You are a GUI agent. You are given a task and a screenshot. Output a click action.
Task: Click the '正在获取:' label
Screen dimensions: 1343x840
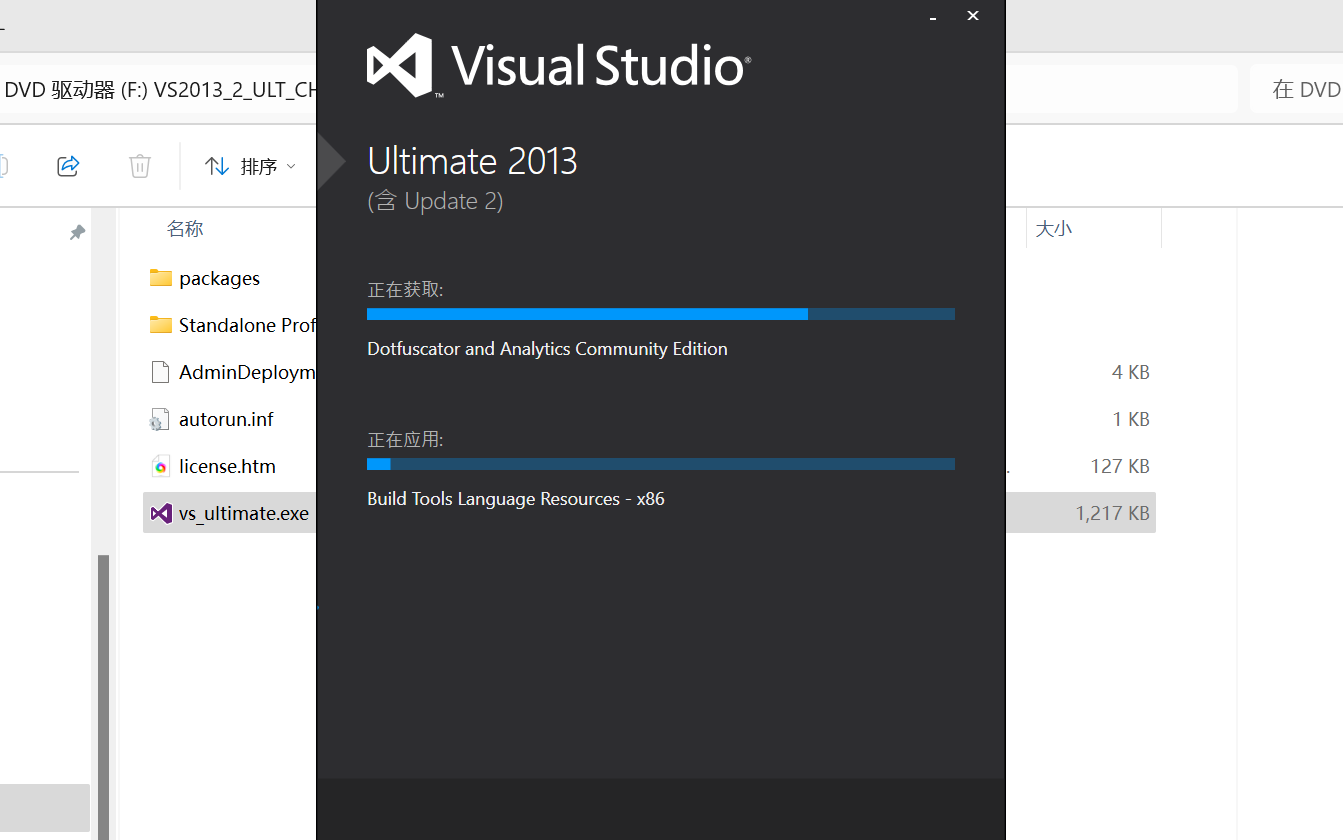pyautogui.click(x=405, y=290)
